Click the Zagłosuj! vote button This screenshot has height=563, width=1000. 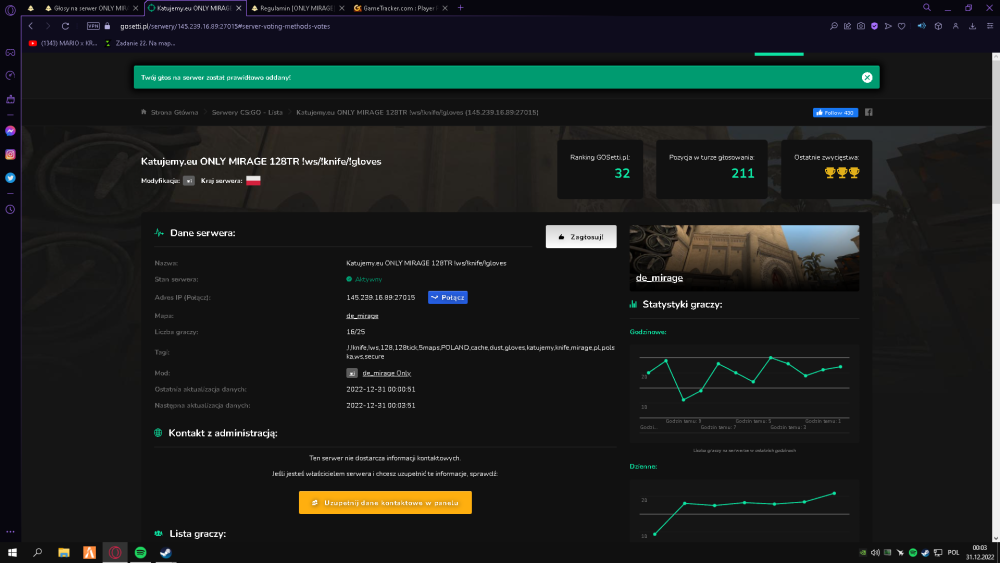click(x=581, y=237)
